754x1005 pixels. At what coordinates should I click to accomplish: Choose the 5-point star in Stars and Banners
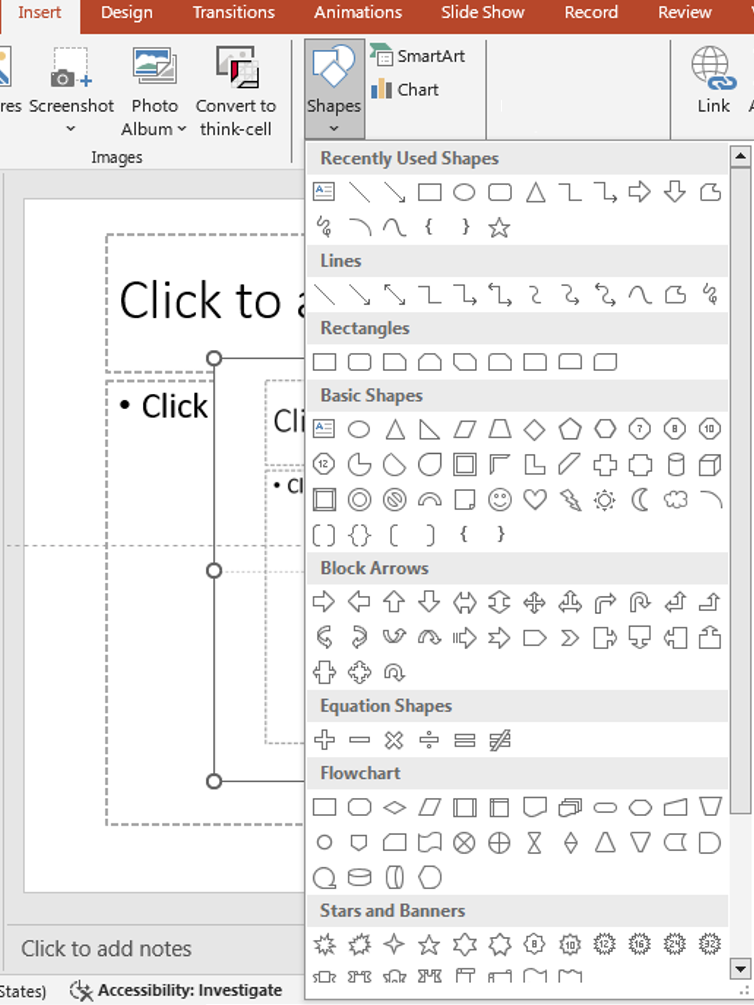pyautogui.click(x=429, y=944)
